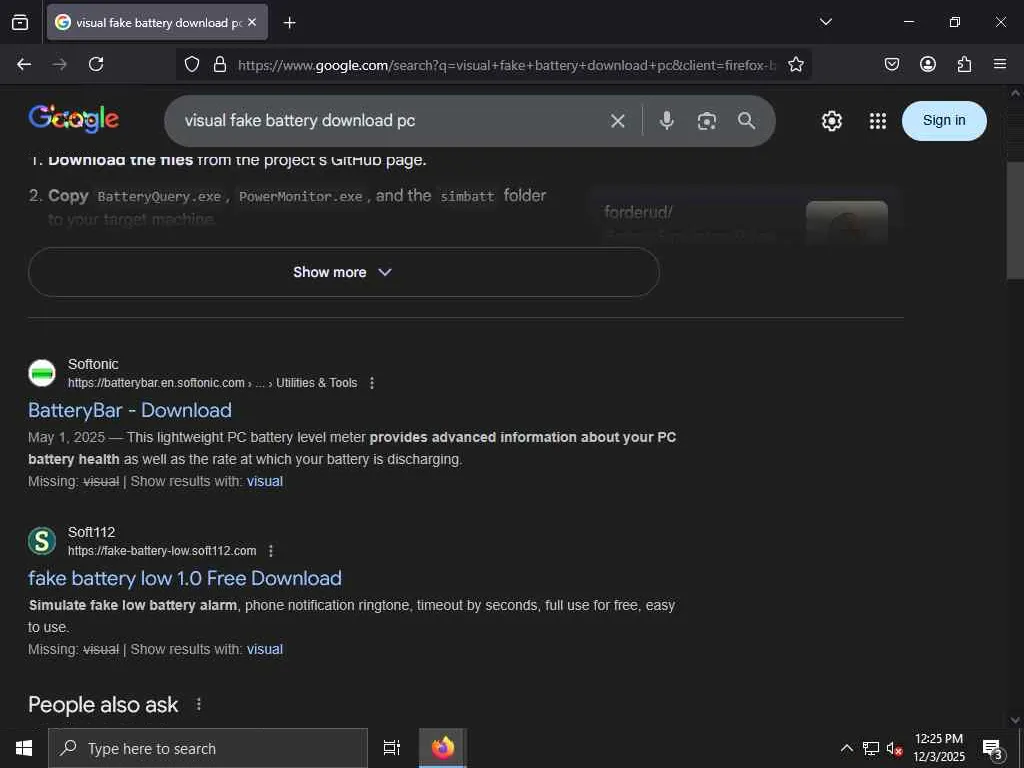Start voice search with microphone

point(666,121)
